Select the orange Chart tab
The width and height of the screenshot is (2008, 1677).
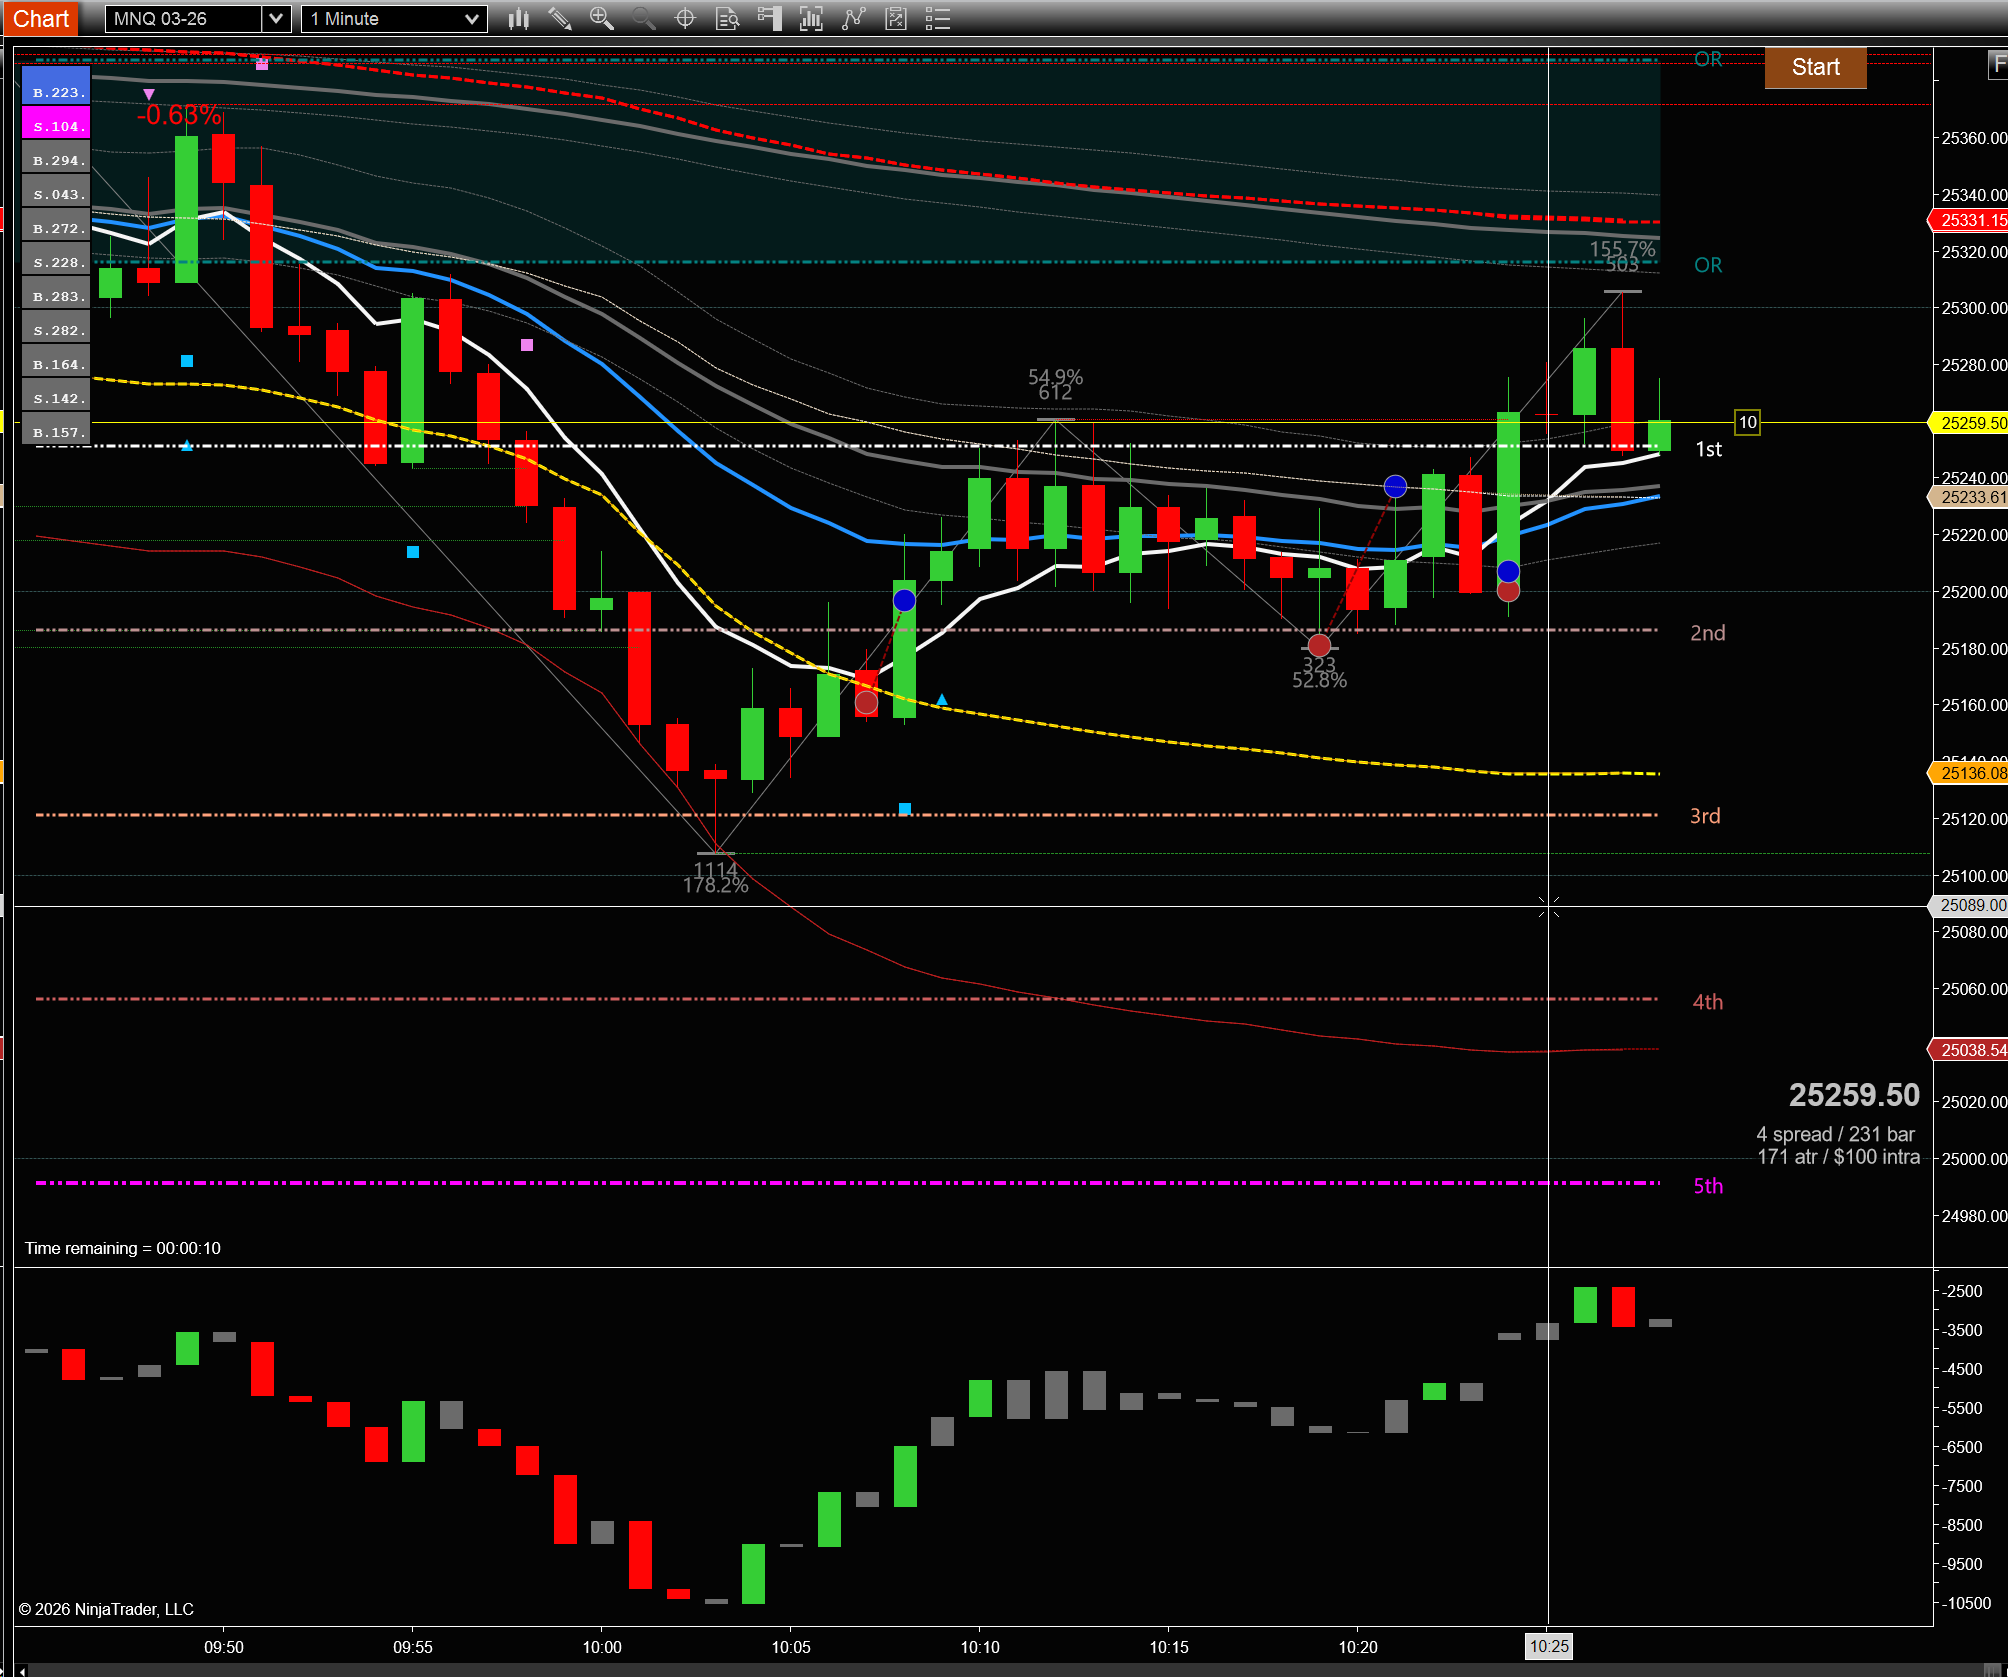pos(40,19)
